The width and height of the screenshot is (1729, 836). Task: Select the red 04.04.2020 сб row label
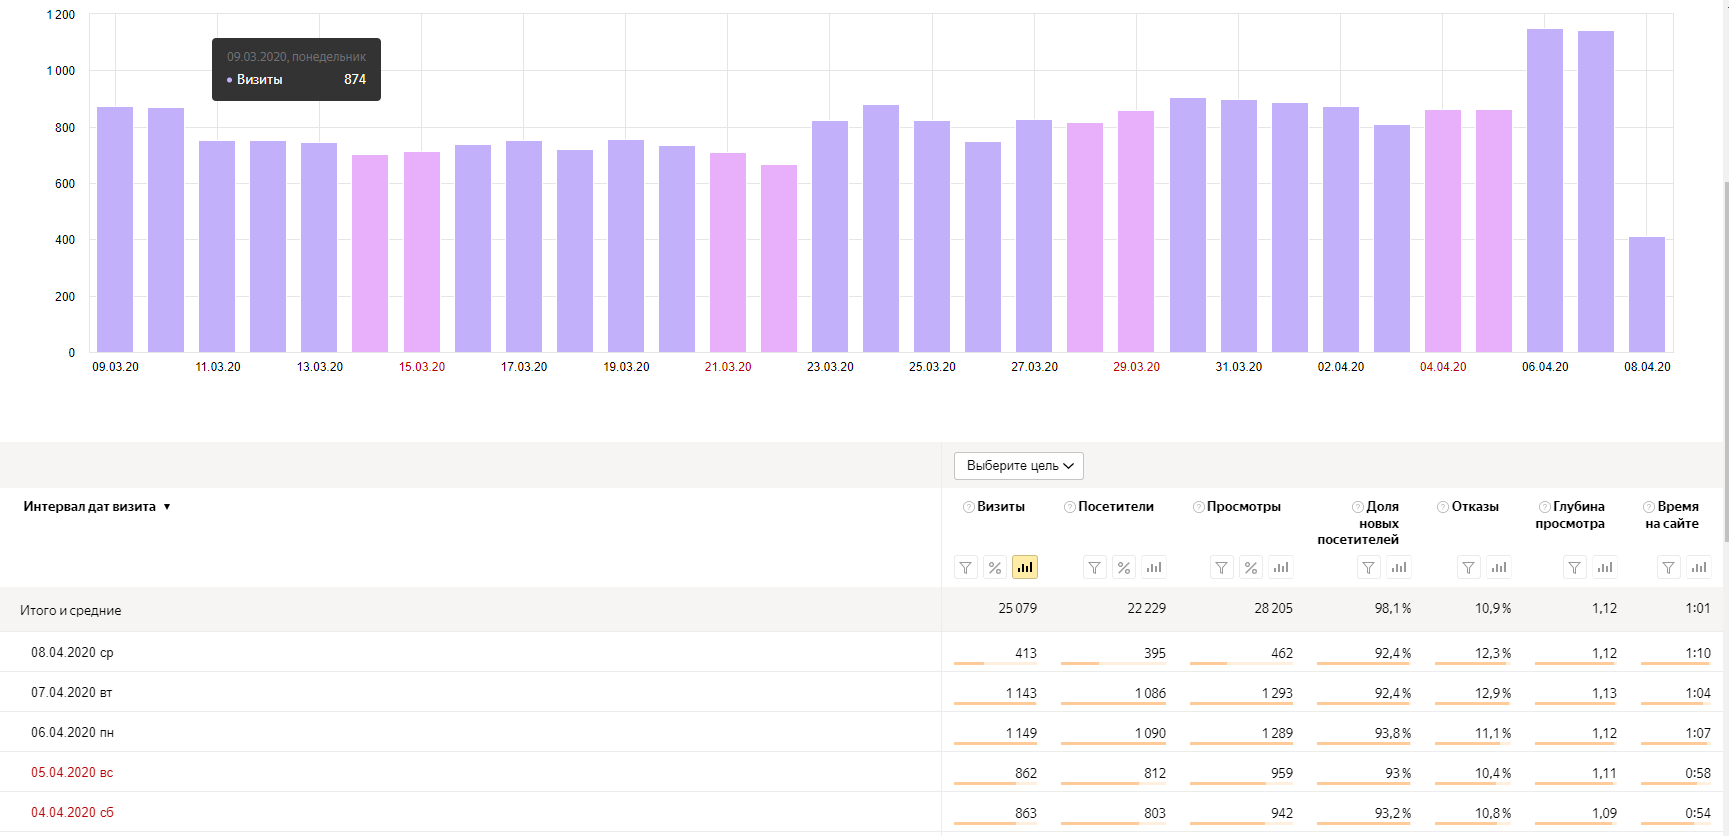[x=72, y=813]
